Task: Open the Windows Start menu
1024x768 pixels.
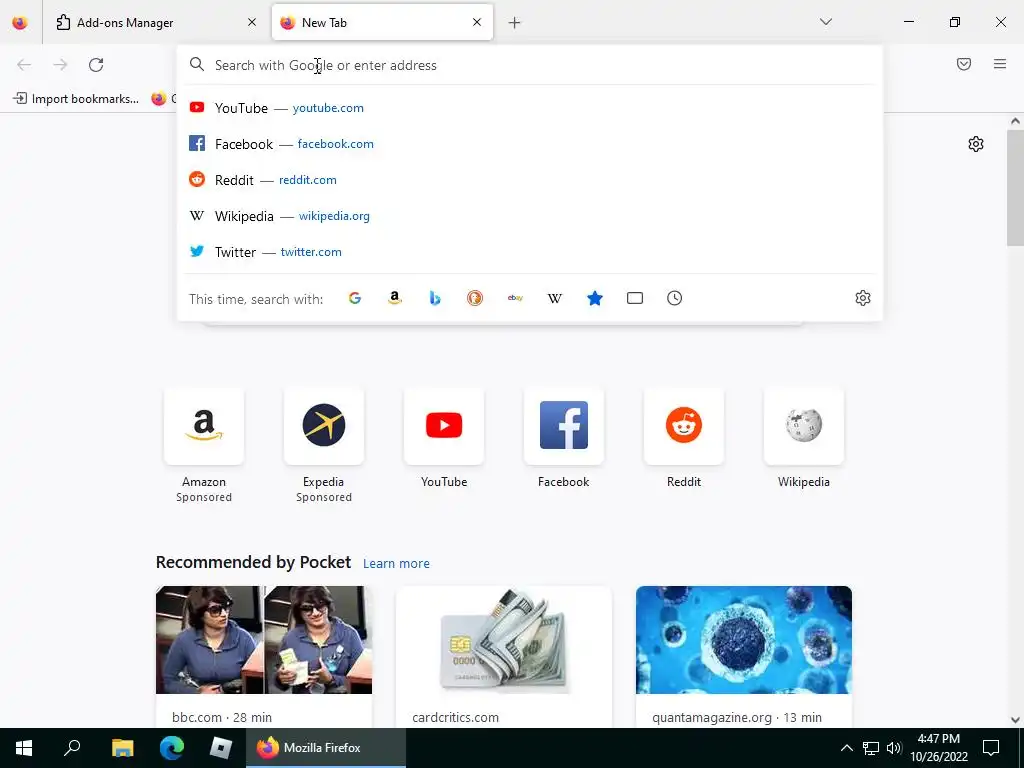Action: (24, 748)
